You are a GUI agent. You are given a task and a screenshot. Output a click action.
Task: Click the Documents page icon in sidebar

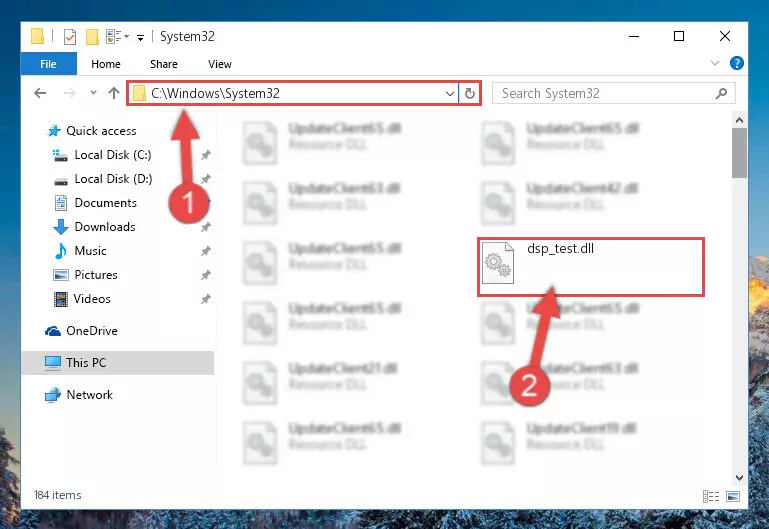(61, 203)
